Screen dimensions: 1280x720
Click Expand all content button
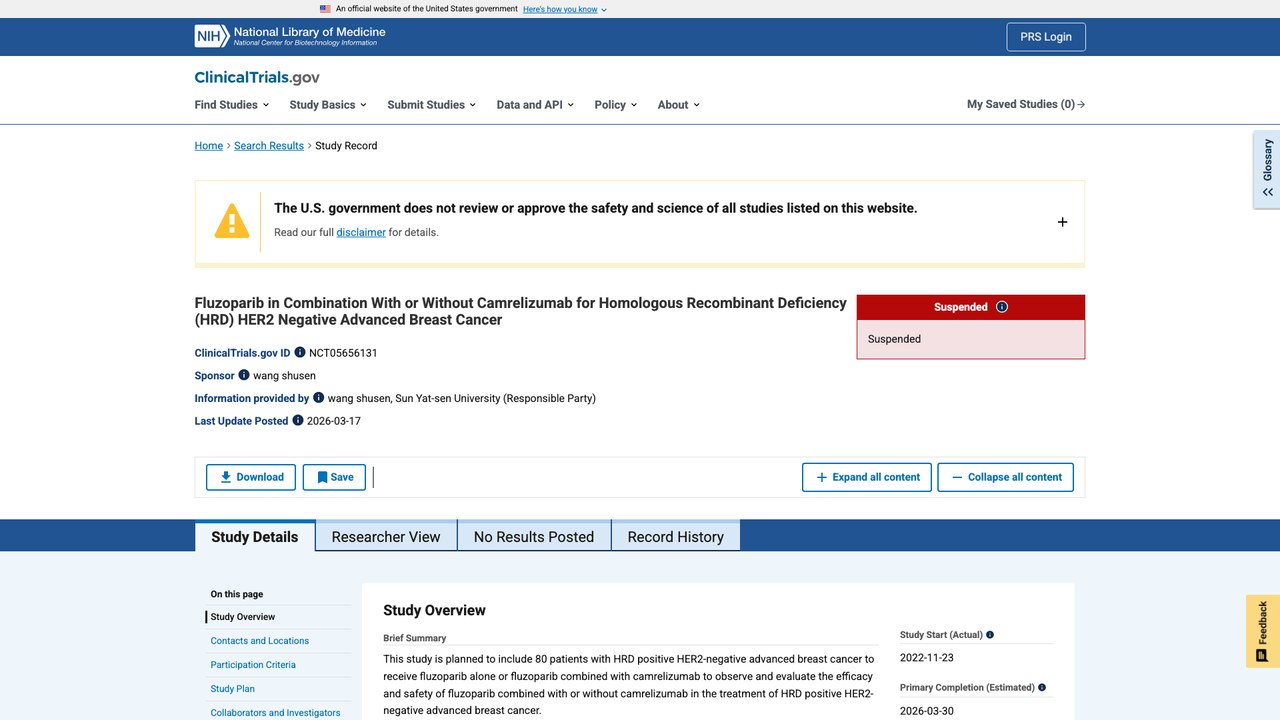point(867,477)
